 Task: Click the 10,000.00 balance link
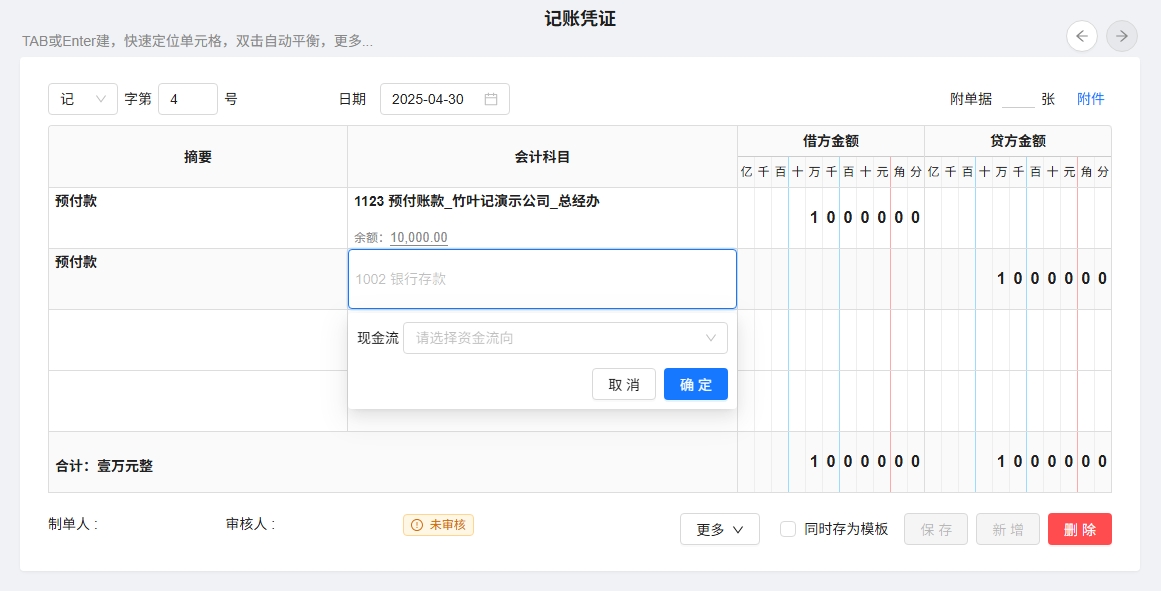[x=418, y=238]
